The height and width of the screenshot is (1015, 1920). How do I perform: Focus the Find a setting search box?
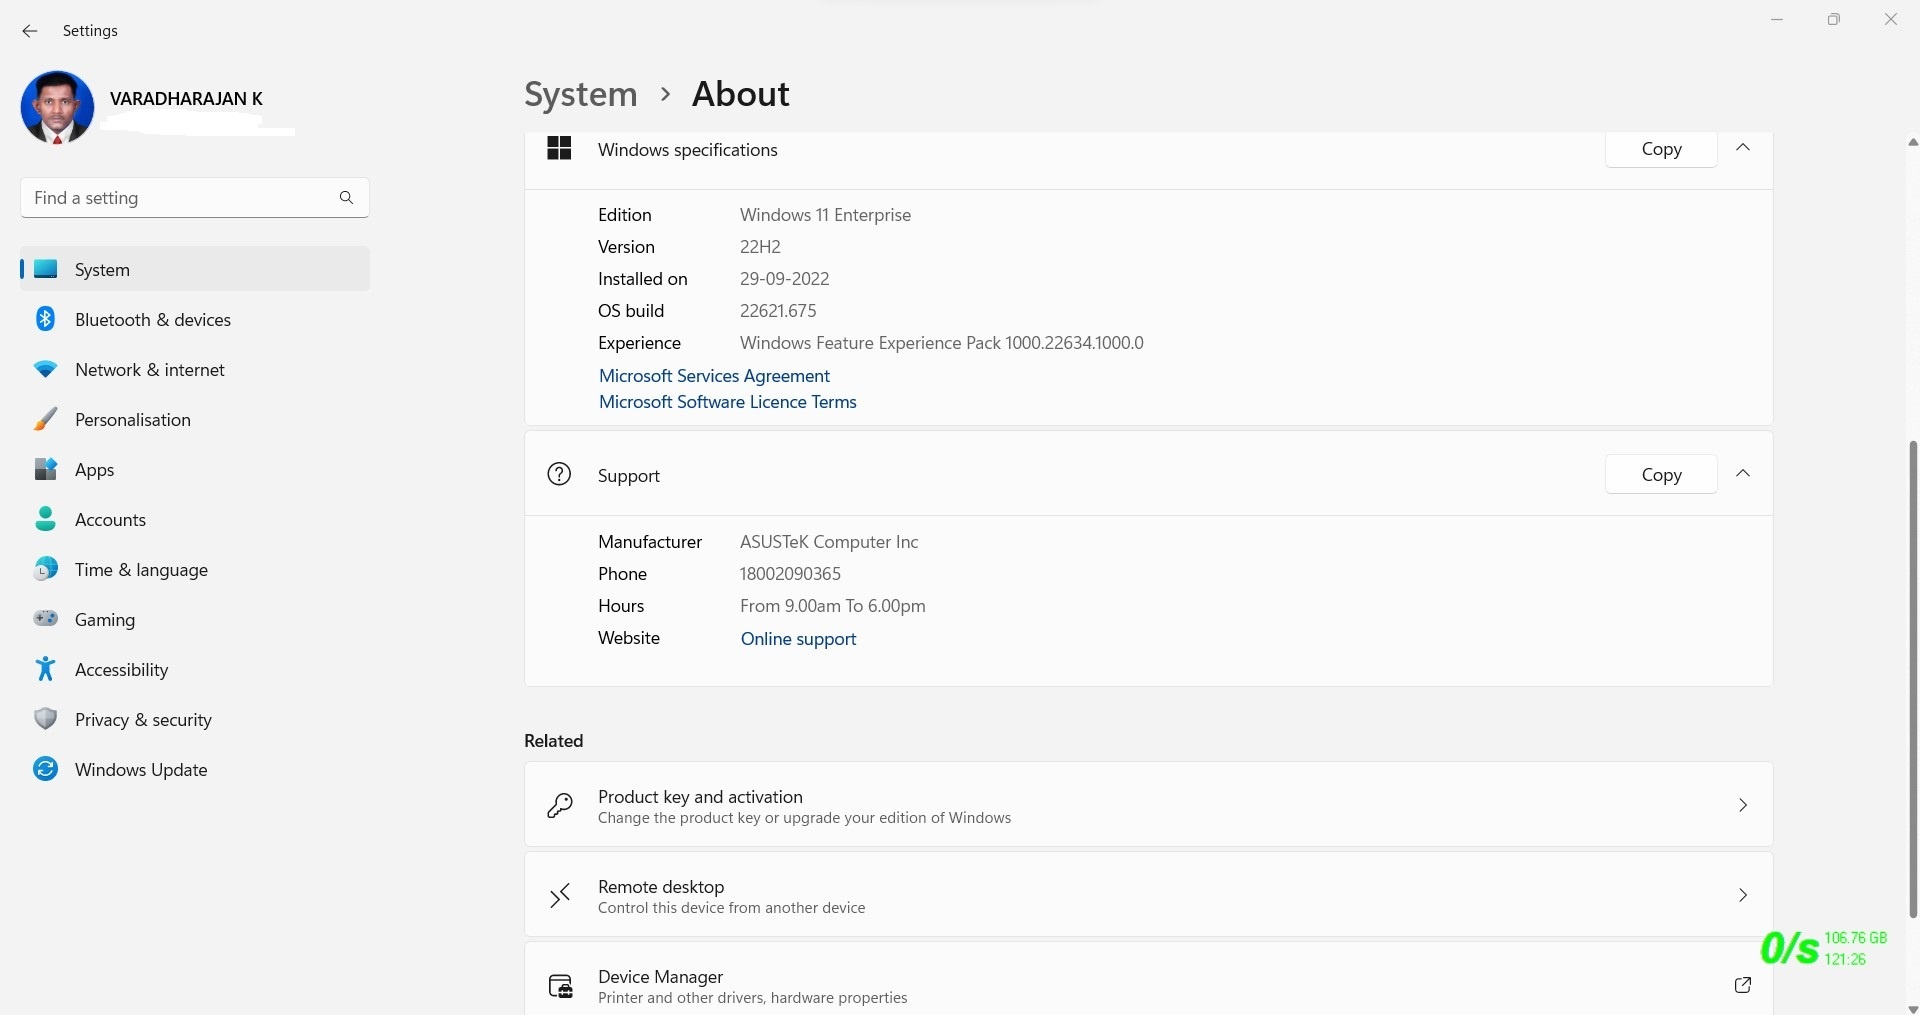[195, 198]
